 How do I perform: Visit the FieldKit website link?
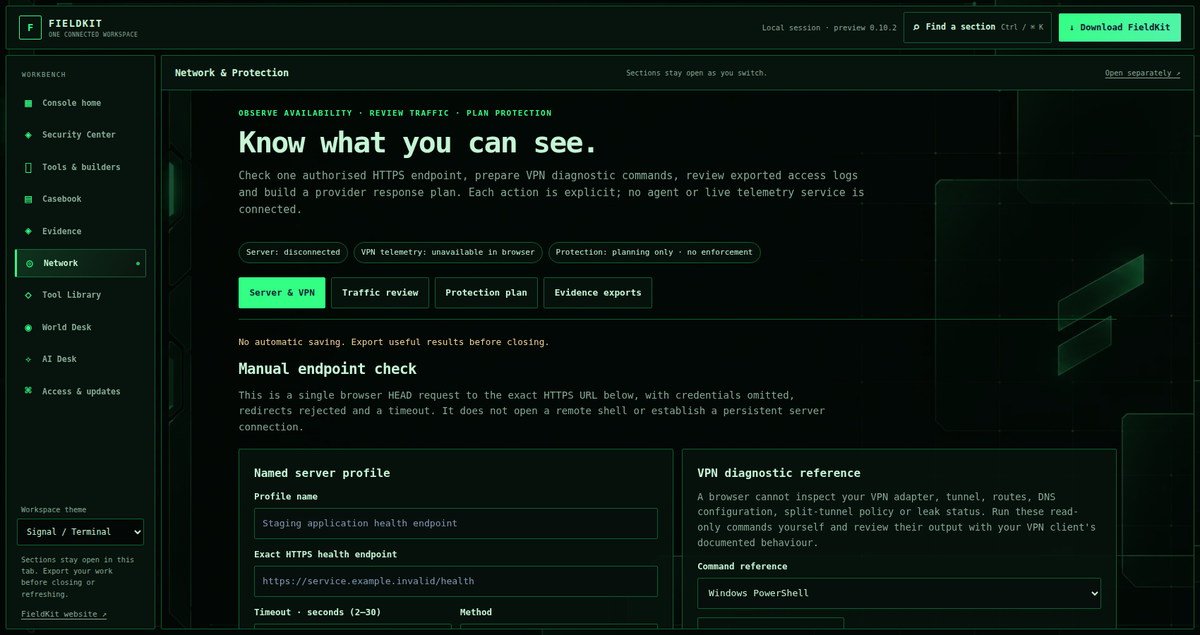click(x=64, y=614)
